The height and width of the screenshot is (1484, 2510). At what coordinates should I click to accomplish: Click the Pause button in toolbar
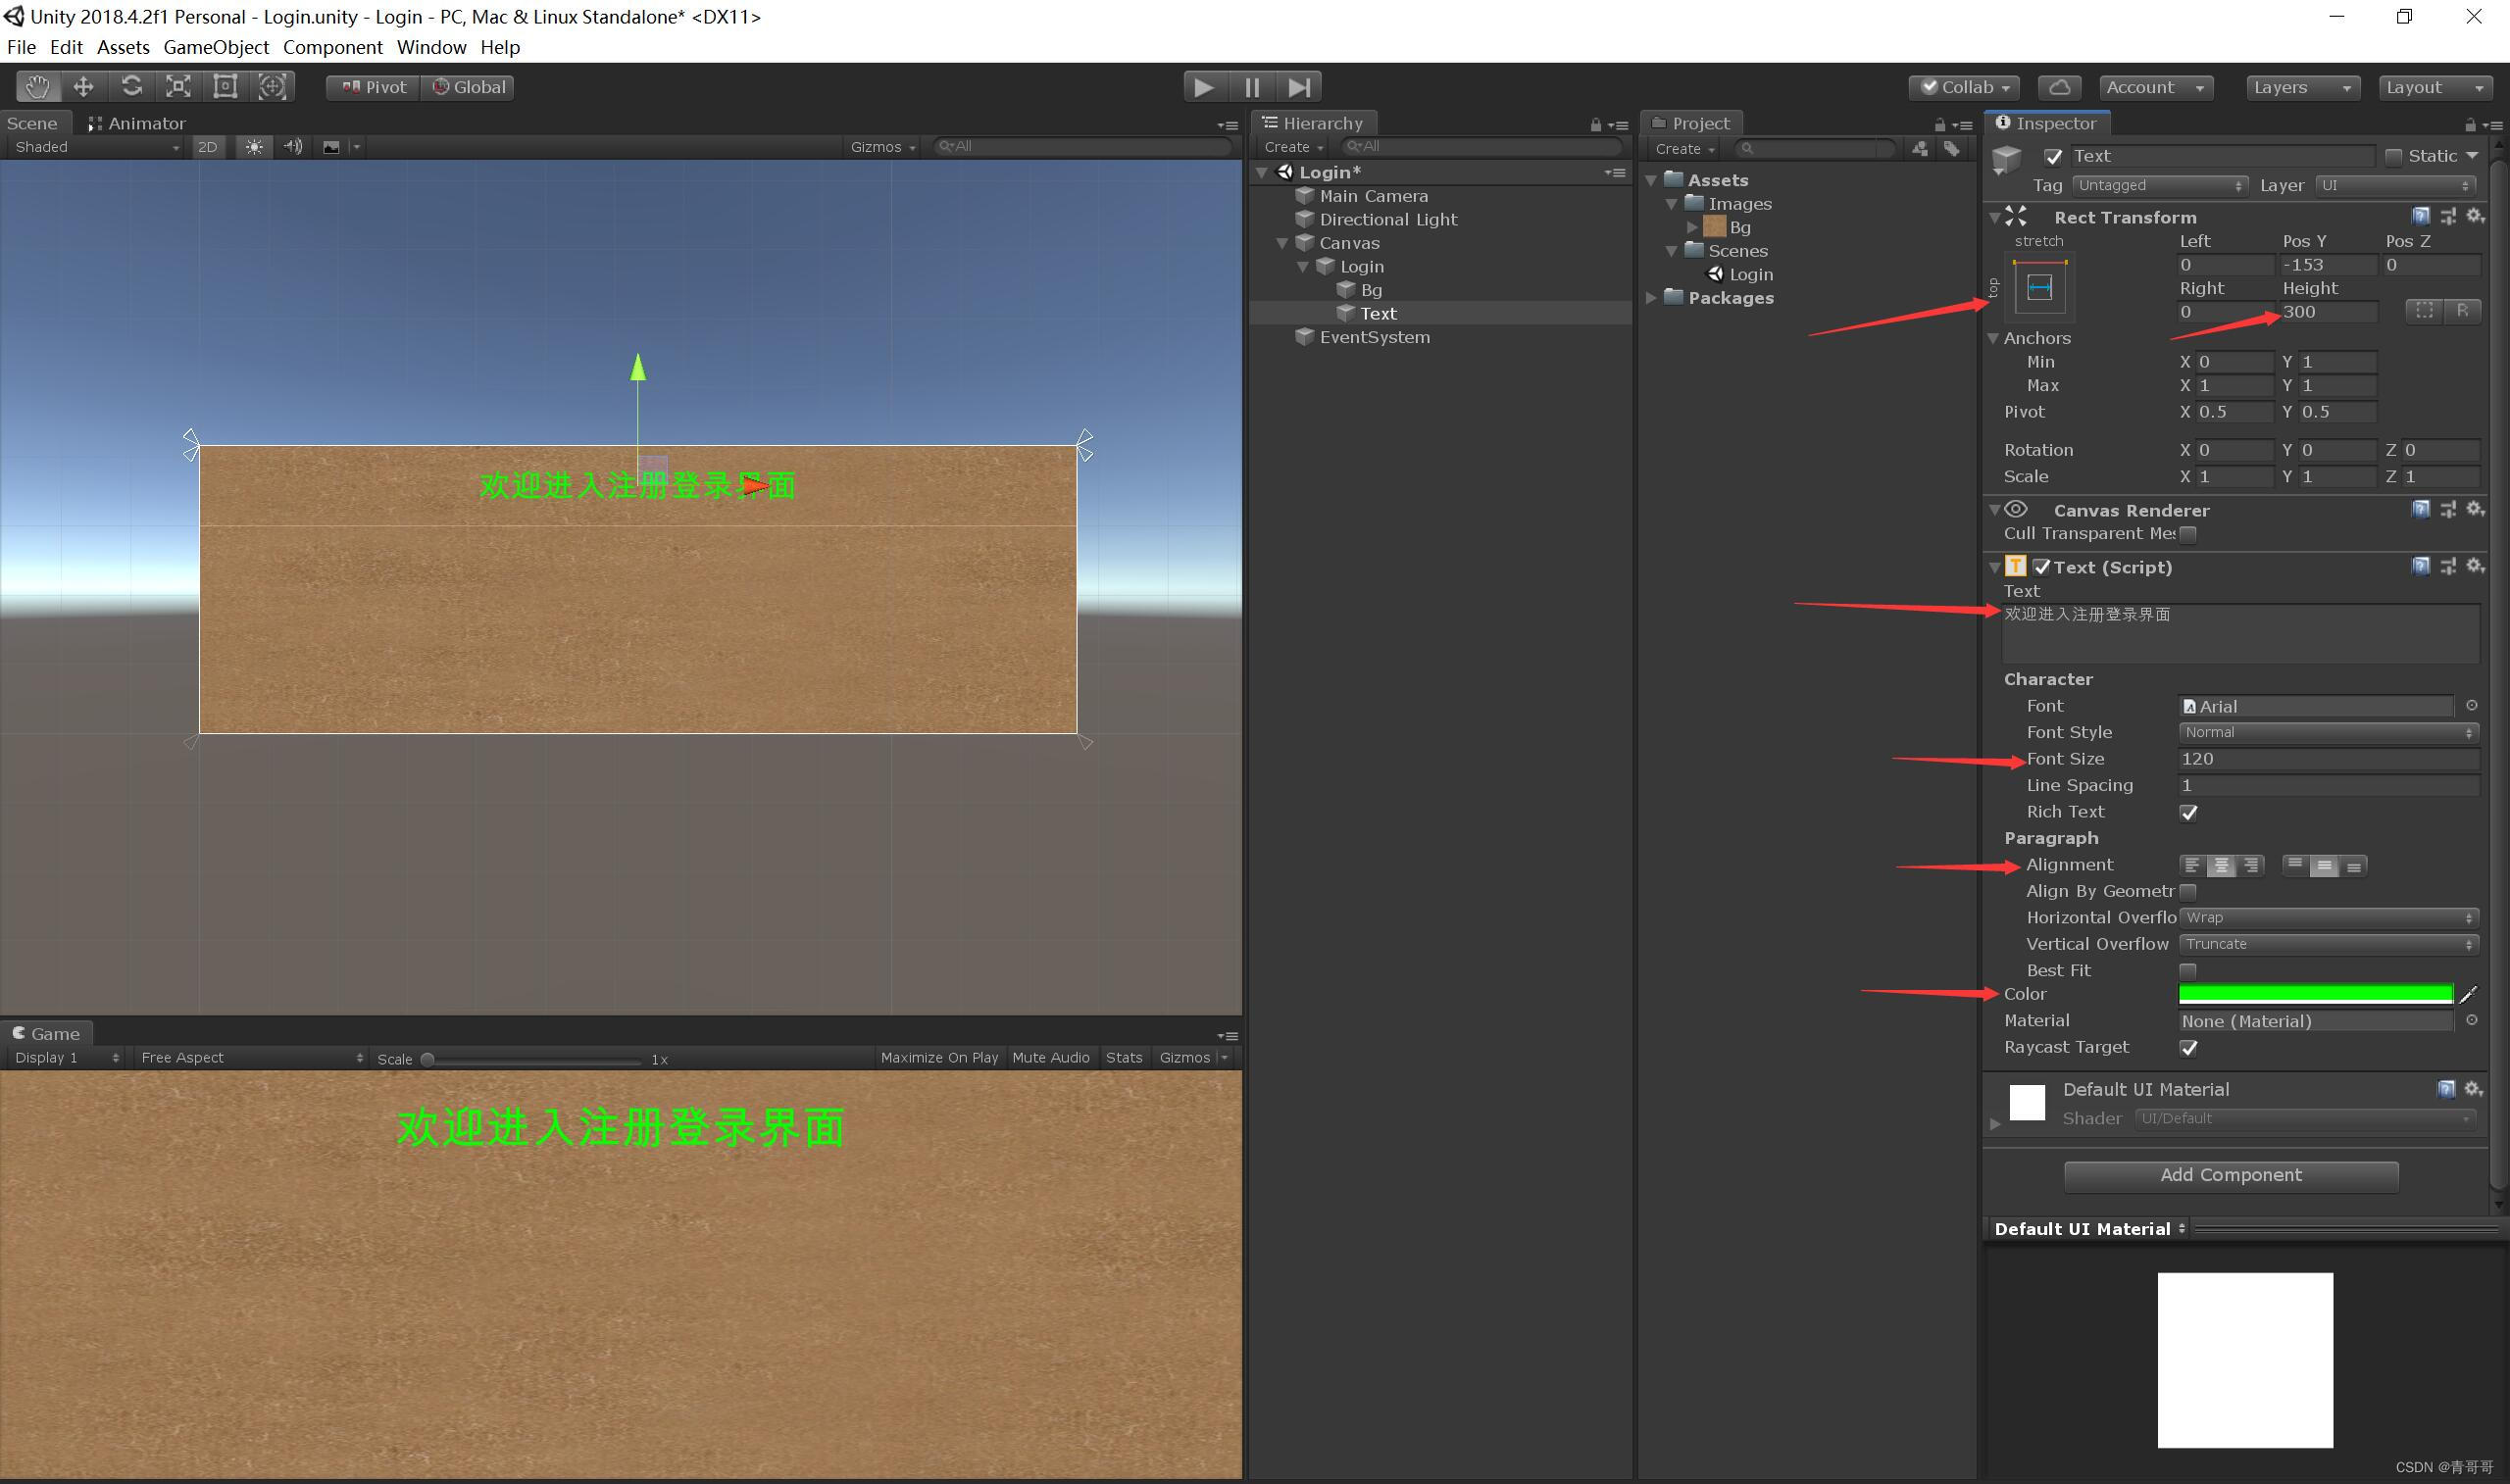pos(1252,85)
